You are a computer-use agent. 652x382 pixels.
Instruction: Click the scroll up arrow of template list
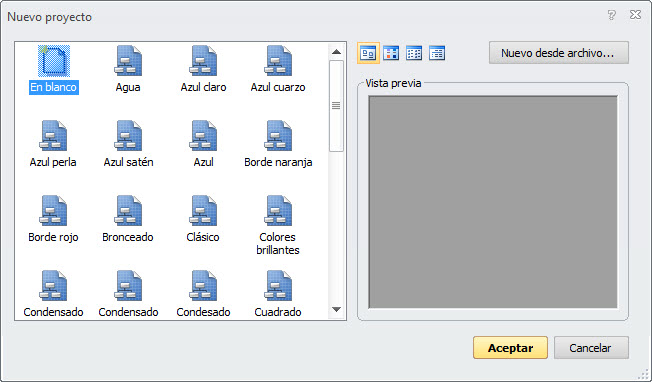click(x=336, y=52)
